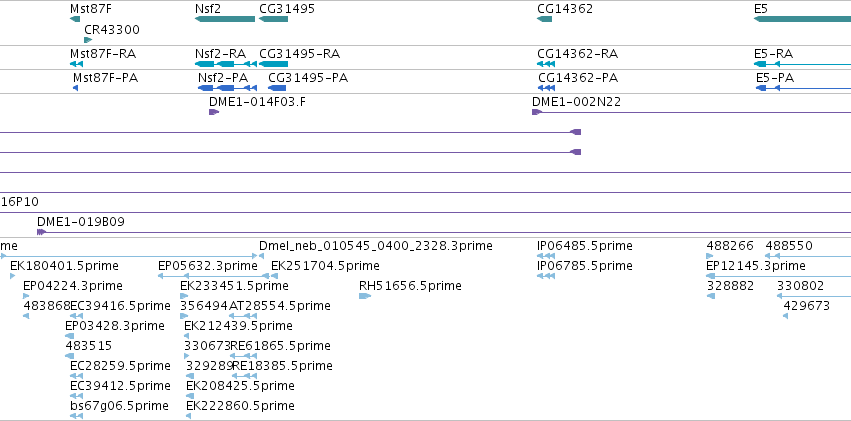Select the Mst87F-PA protein label

pyautogui.click(x=105, y=78)
